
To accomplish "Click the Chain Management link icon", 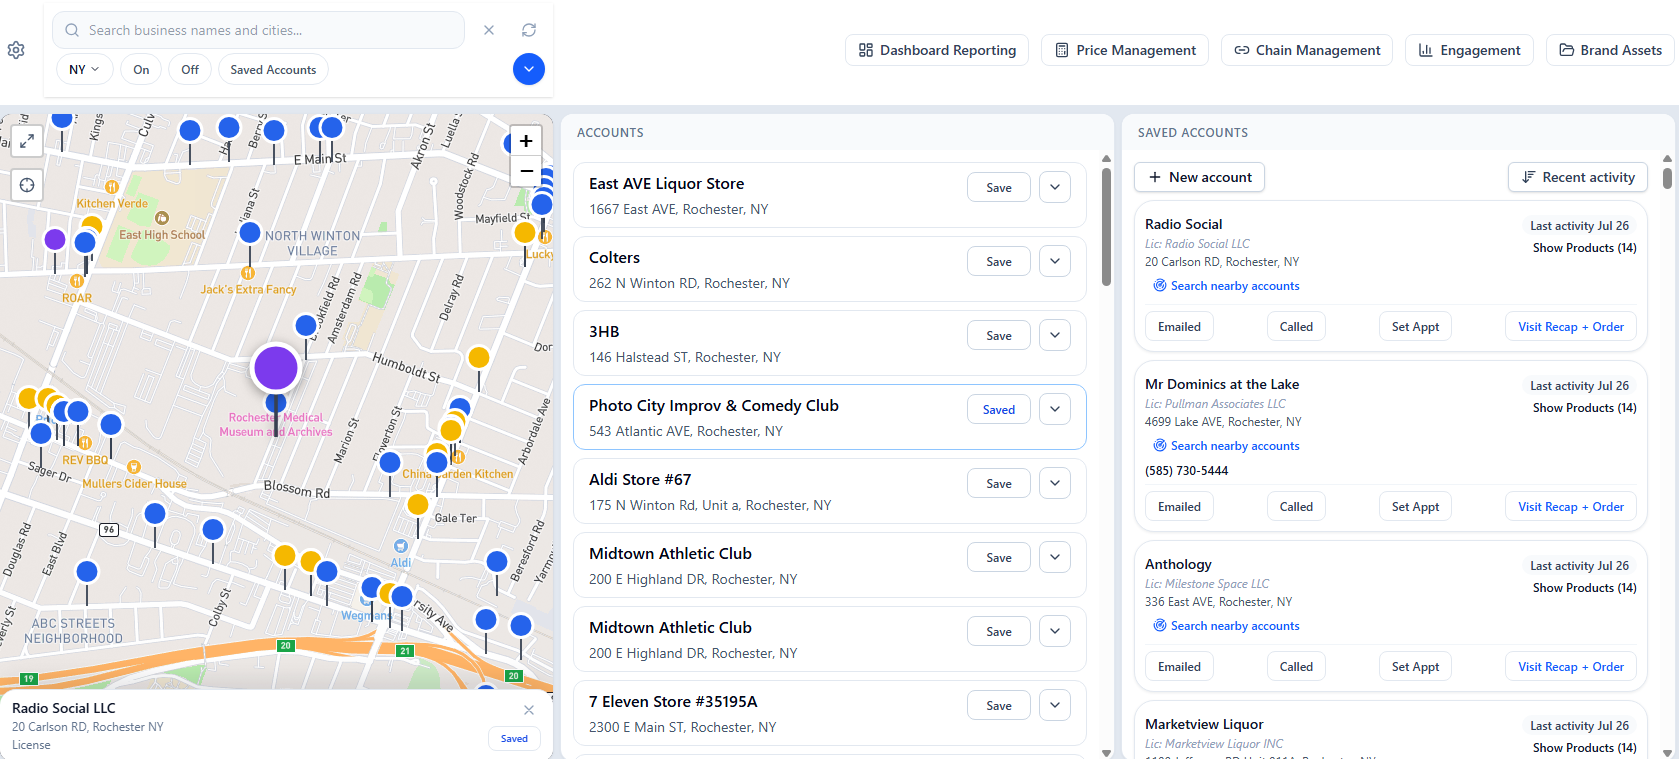I will pyautogui.click(x=1242, y=50).
